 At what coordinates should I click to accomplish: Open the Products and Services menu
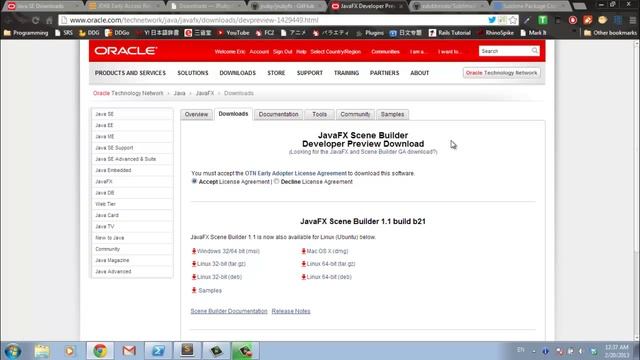[x=130, y=73]
